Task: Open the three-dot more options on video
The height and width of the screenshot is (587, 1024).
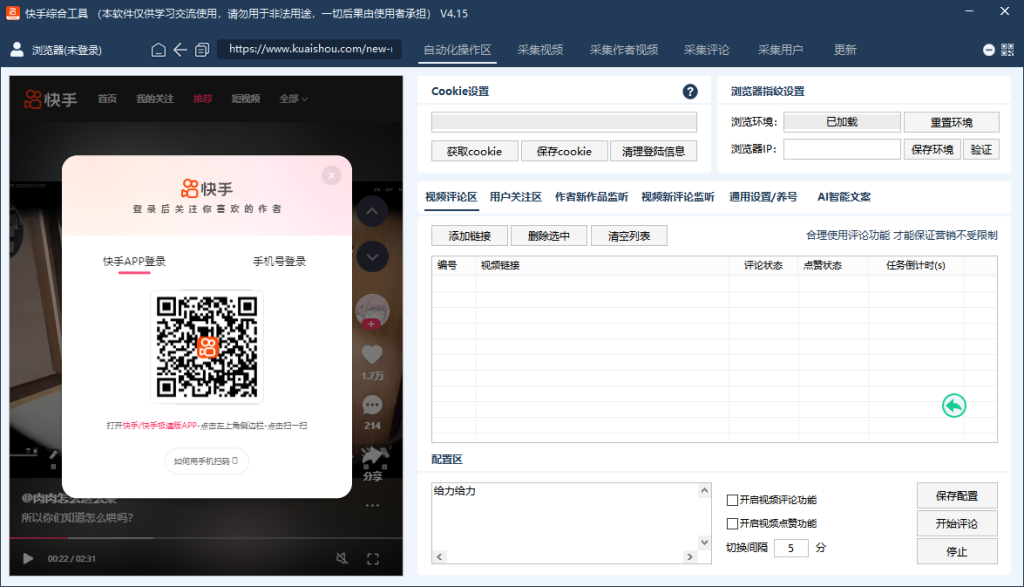Action: (372, 505)
